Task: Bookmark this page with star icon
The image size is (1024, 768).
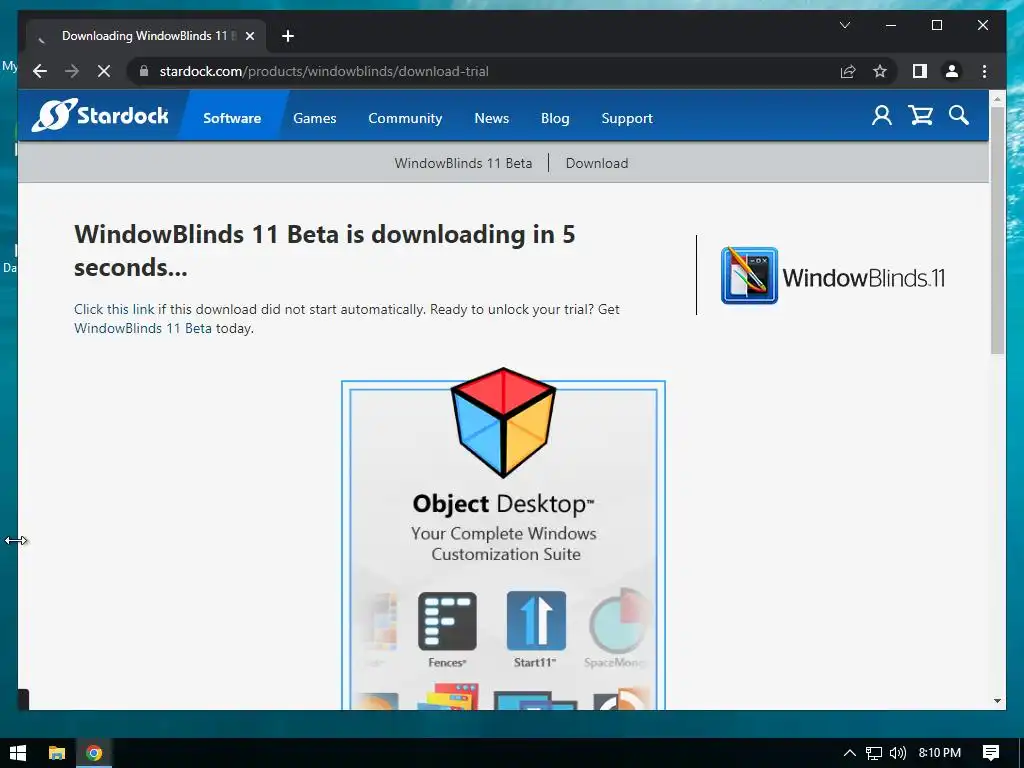Action: (x=880, y=71)
